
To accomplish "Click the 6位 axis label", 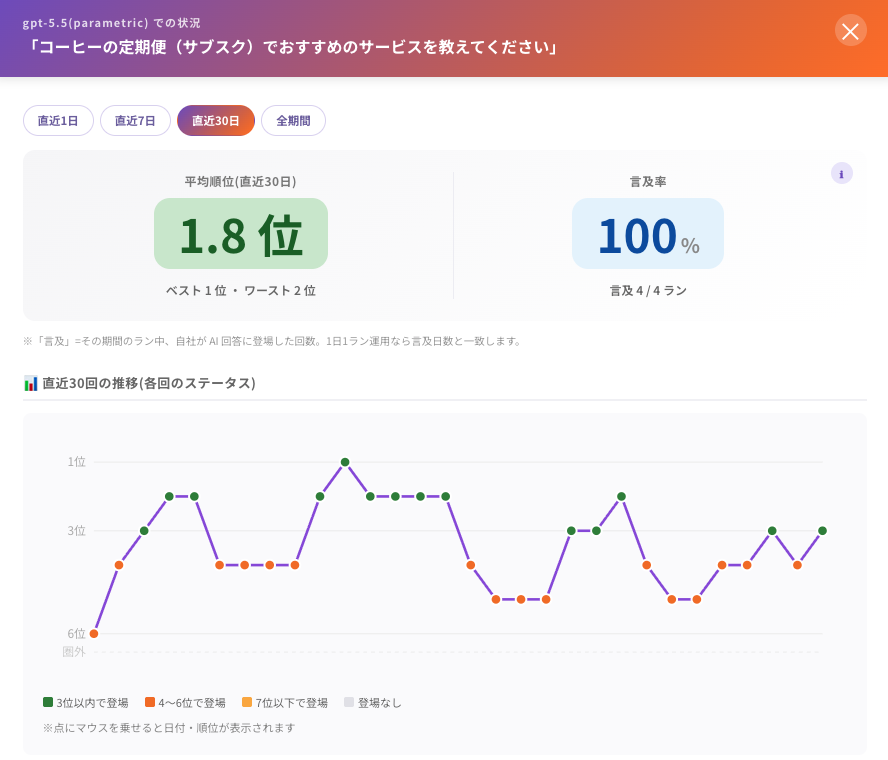I will point(76,633).
